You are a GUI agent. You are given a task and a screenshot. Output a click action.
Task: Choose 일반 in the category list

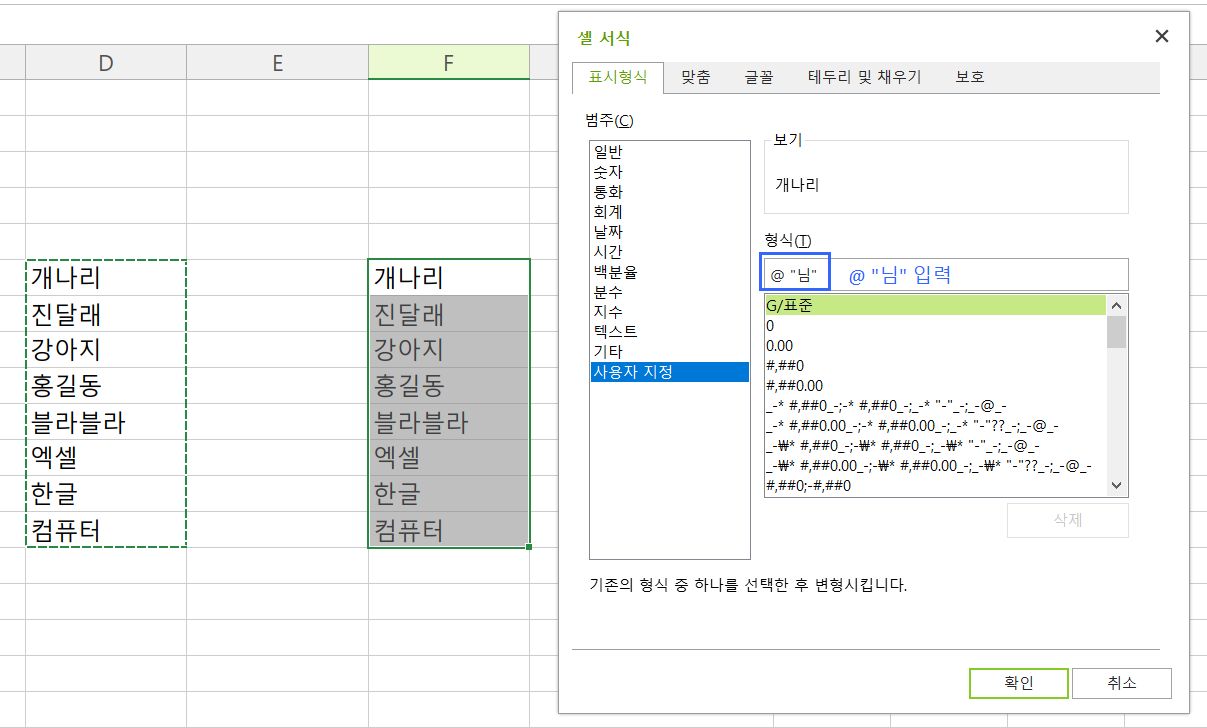669,152
